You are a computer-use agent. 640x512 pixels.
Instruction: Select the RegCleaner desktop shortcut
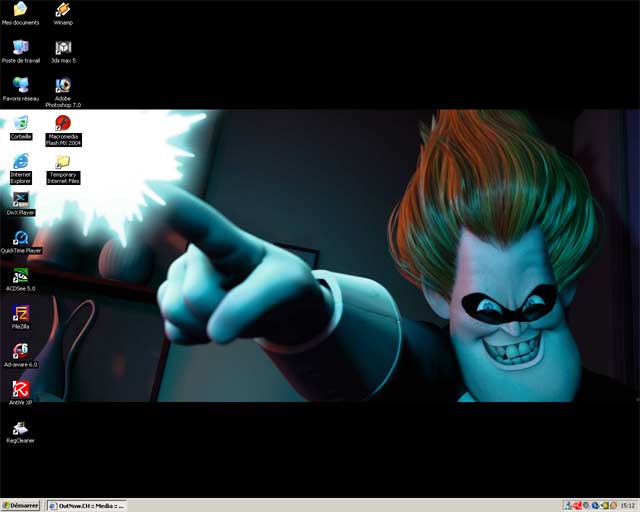point(20,432)
